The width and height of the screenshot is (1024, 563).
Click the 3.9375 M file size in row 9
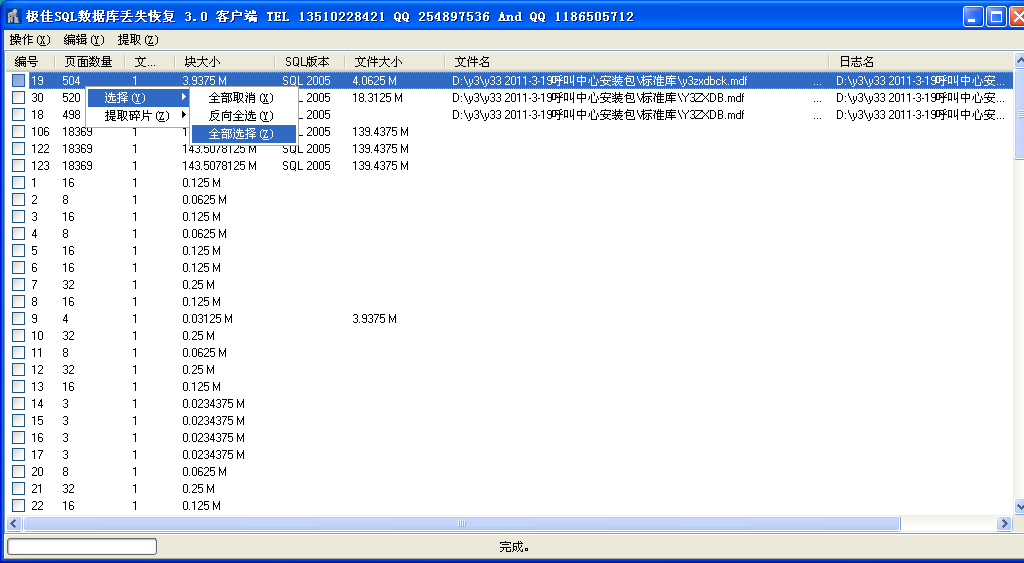tap(374, 318)
